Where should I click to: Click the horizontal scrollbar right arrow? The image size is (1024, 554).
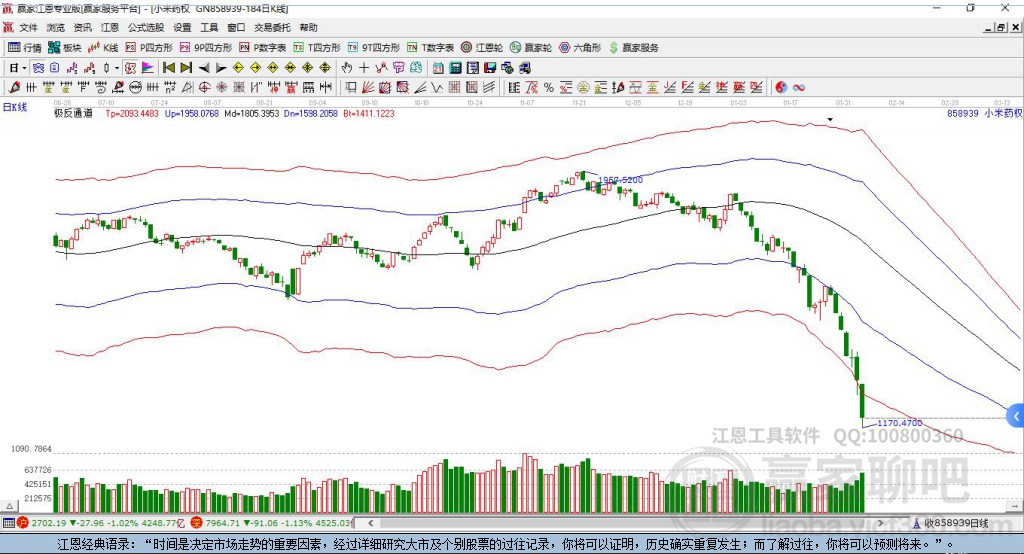880,523
